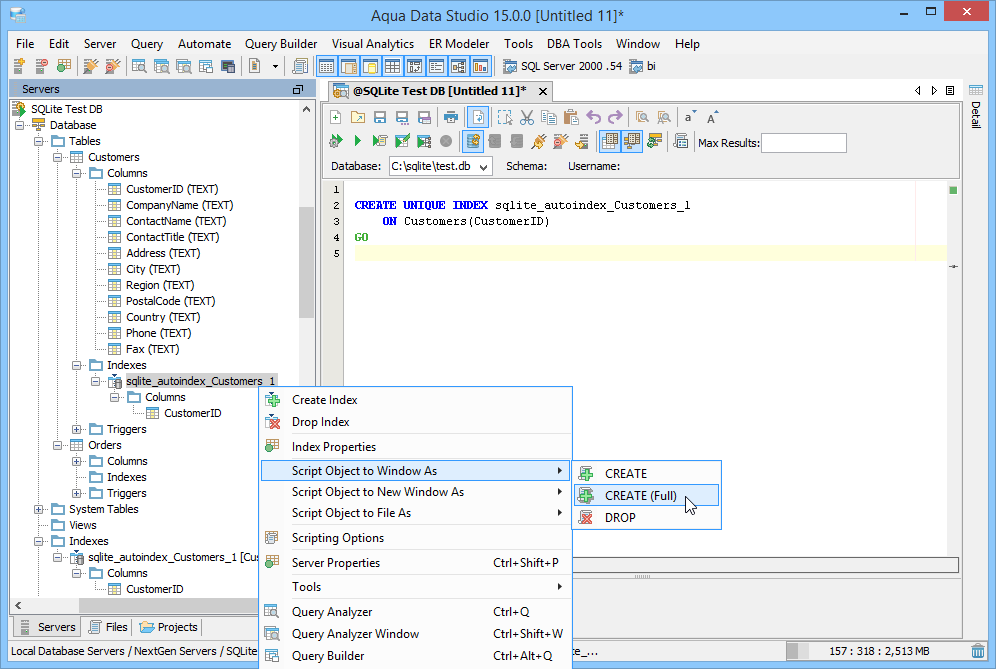Screen dimensions: 996x669
Task: Open the Database C:\sqlite\test.db dropdown
Action: (483, 166)
